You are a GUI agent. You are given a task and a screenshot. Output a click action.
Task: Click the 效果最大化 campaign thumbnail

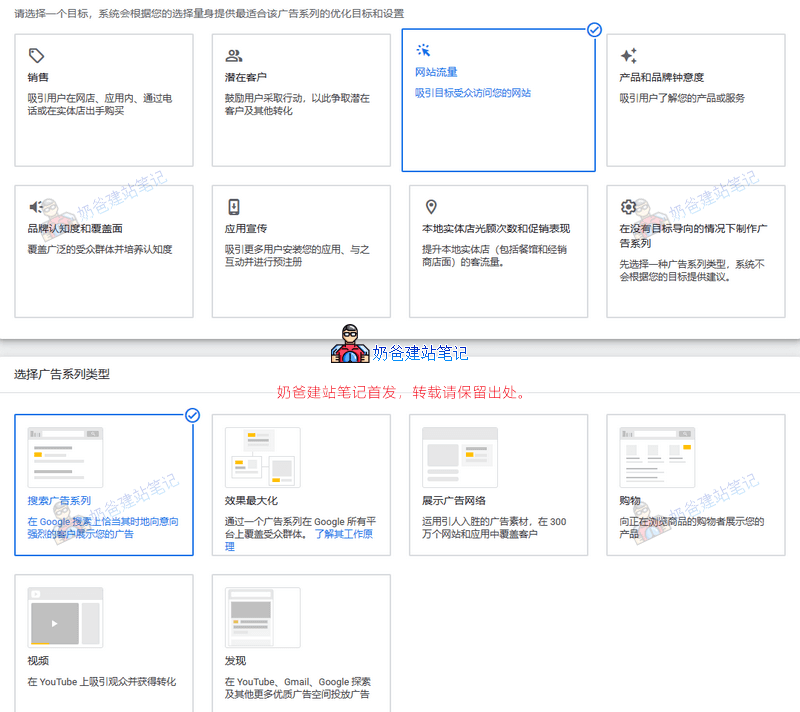pos(262,457)
